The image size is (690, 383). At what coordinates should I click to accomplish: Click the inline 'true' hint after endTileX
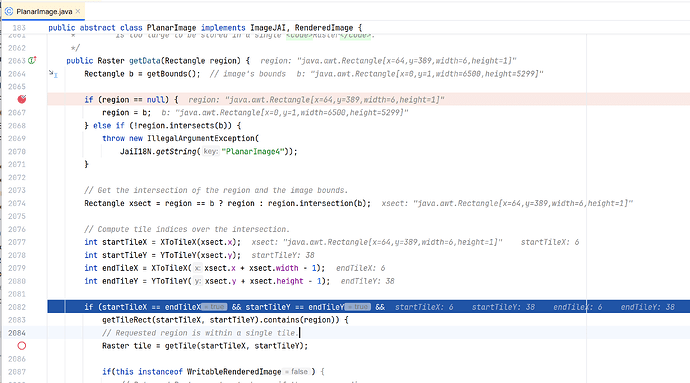click(x=214, y=307)
